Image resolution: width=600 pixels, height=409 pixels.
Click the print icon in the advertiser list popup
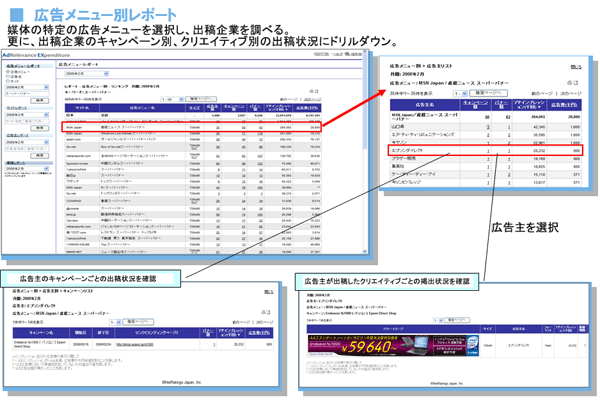(x=570, y=83)
